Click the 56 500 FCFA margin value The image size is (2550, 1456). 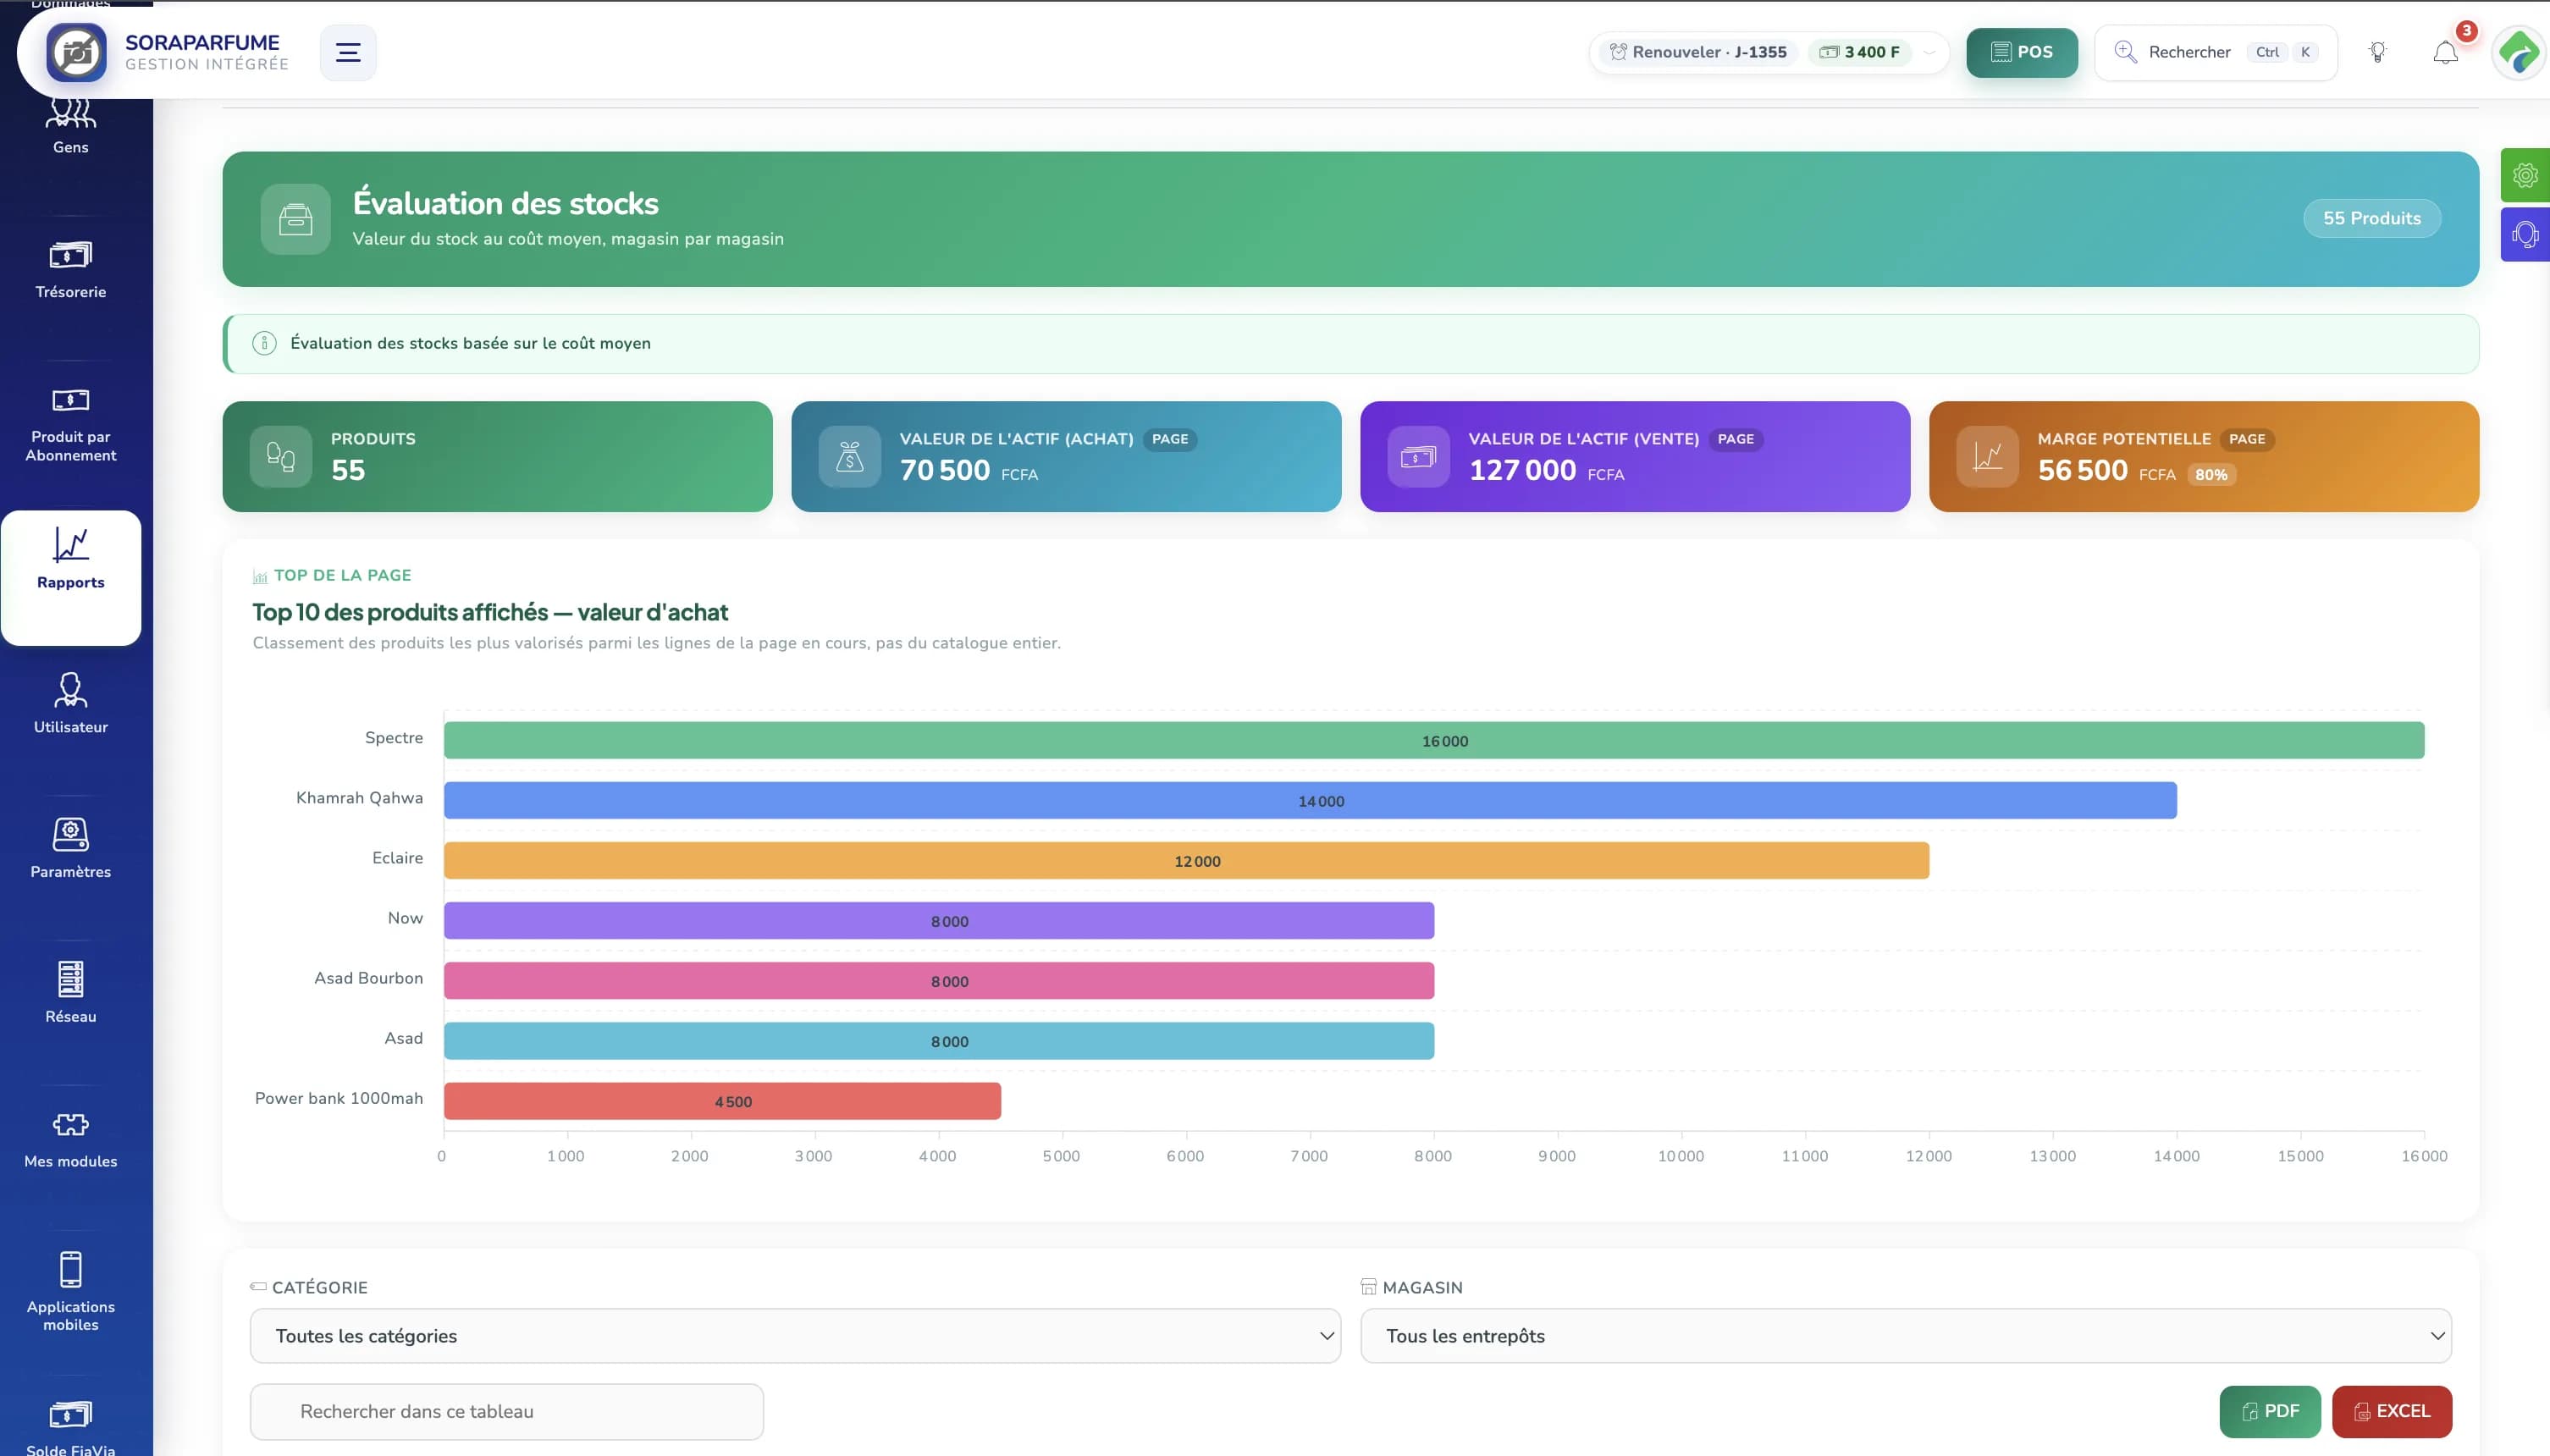(2106, 470)
